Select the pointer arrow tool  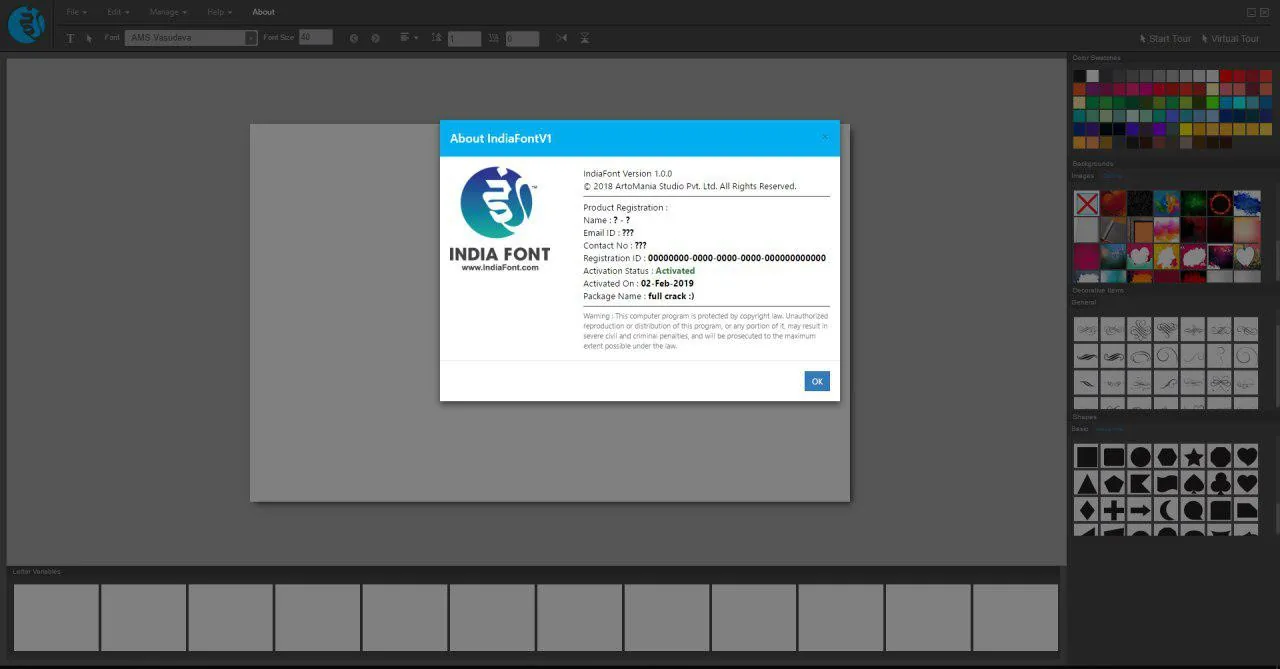89,38
